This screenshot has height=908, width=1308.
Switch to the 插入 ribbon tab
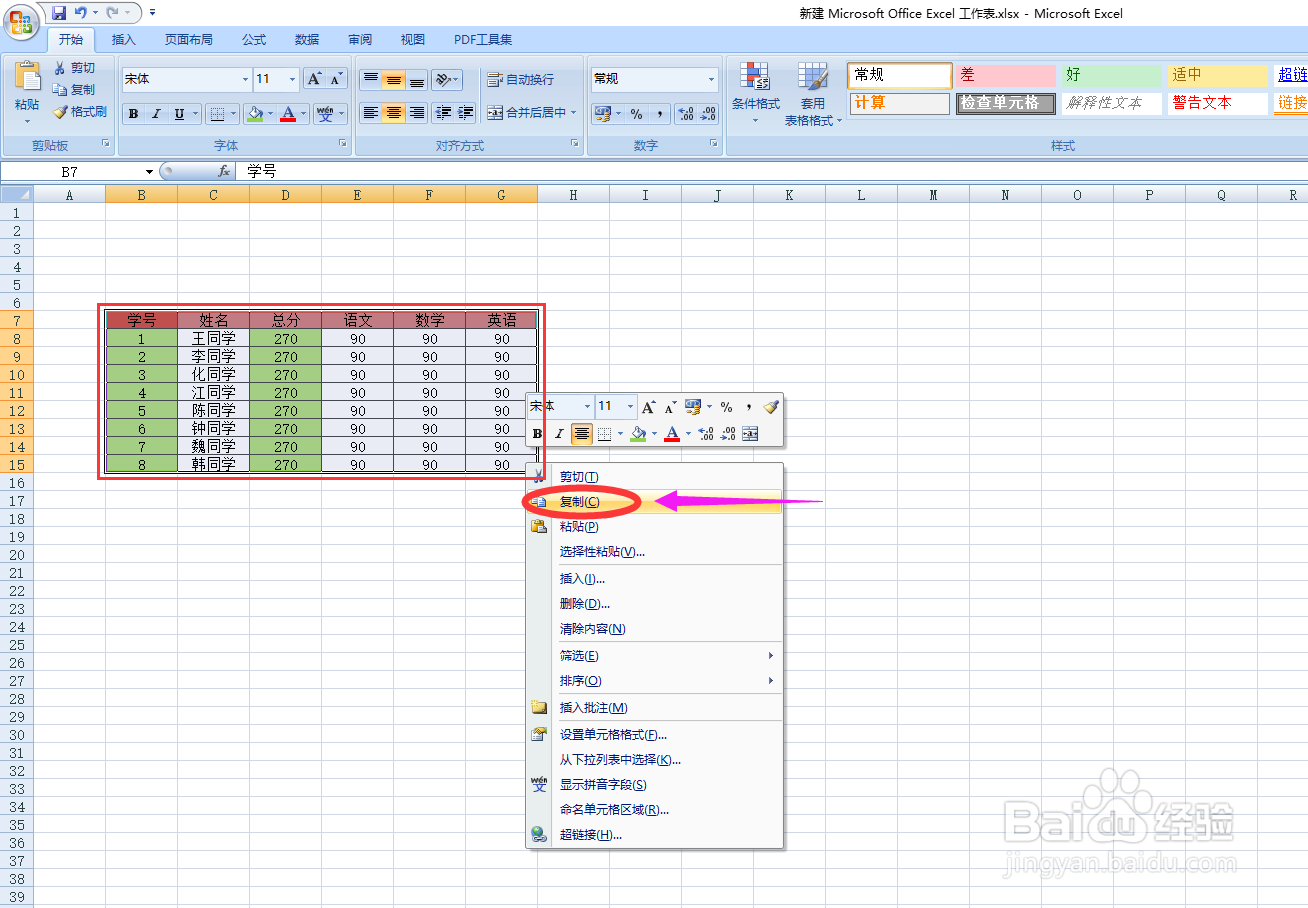124,40
